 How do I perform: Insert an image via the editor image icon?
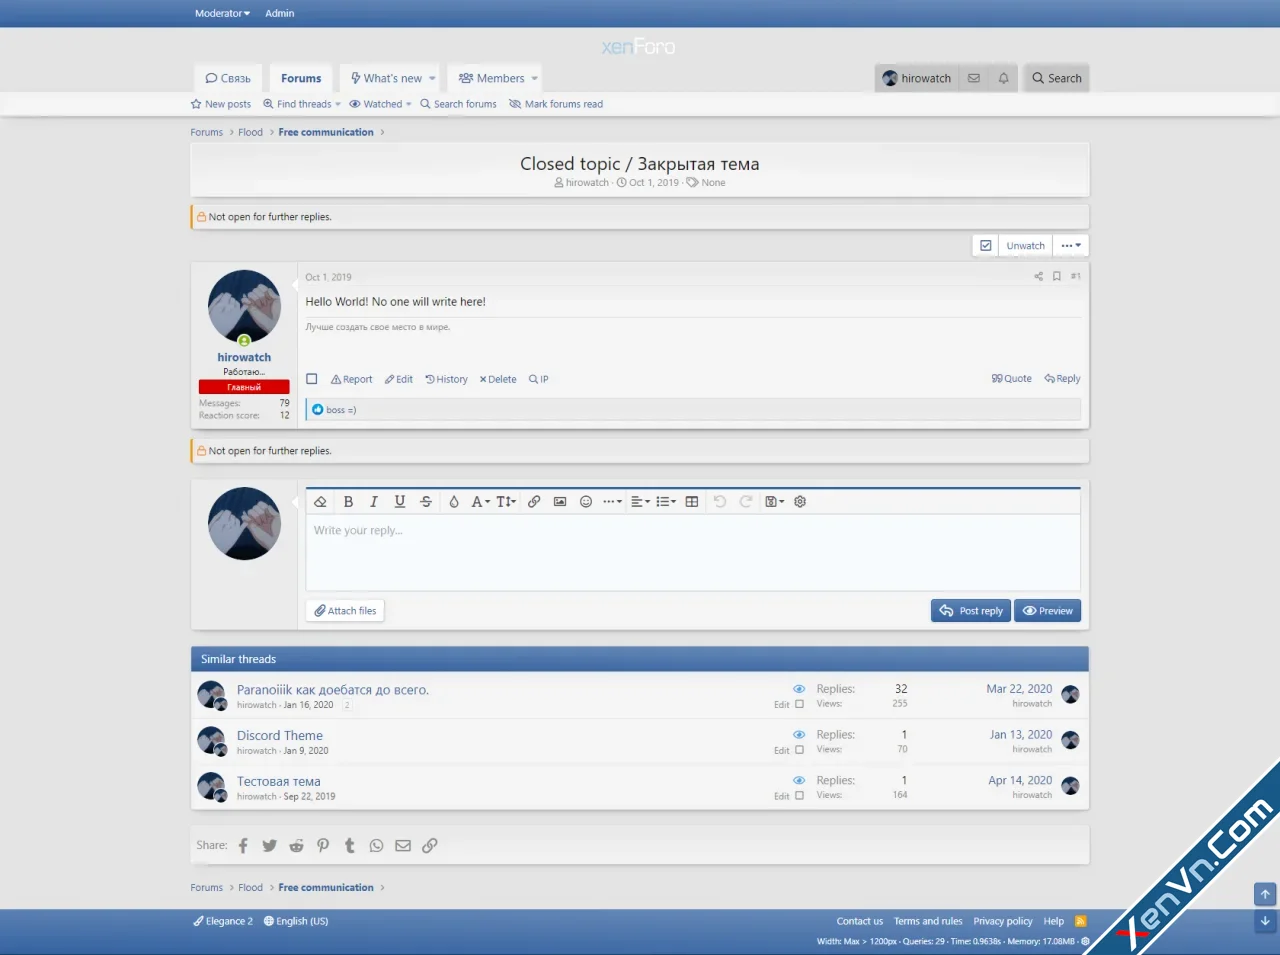click(x=560, y=501)
